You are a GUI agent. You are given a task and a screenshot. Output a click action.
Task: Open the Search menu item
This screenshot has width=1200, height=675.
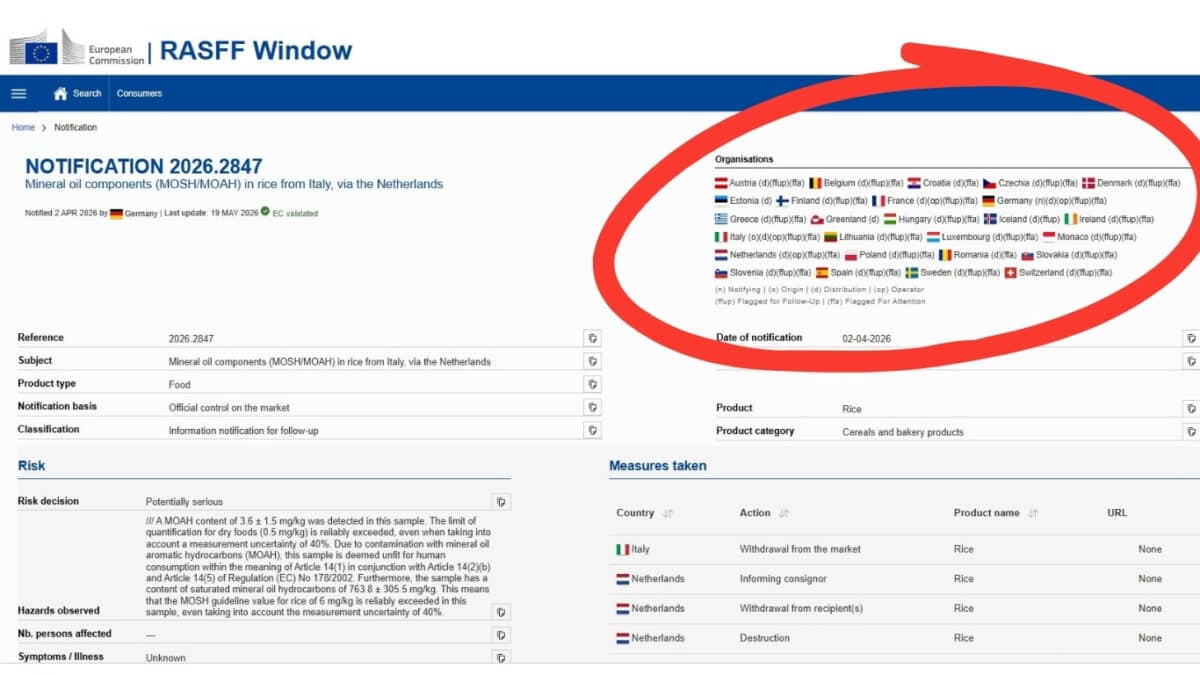click(x=87, y=93)
